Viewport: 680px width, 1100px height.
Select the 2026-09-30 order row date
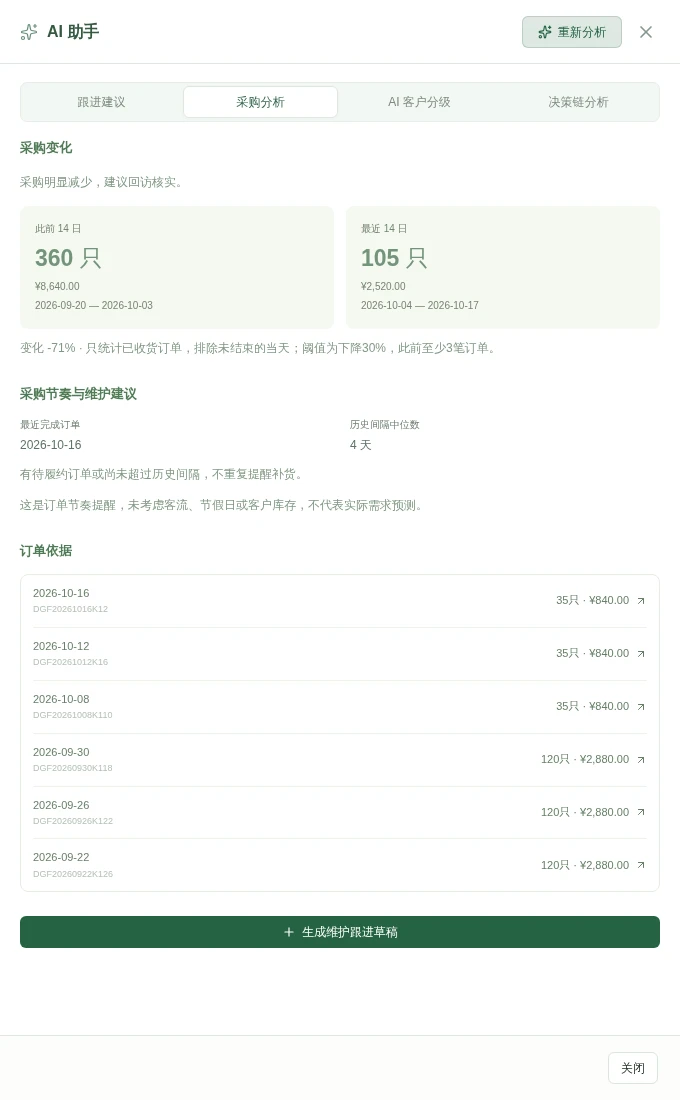[x=61, y=752]
